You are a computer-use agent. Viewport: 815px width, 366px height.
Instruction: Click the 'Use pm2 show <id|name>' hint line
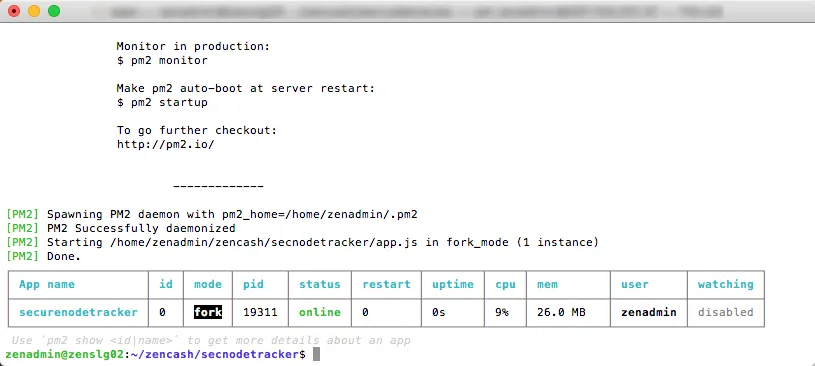point(211,341)
